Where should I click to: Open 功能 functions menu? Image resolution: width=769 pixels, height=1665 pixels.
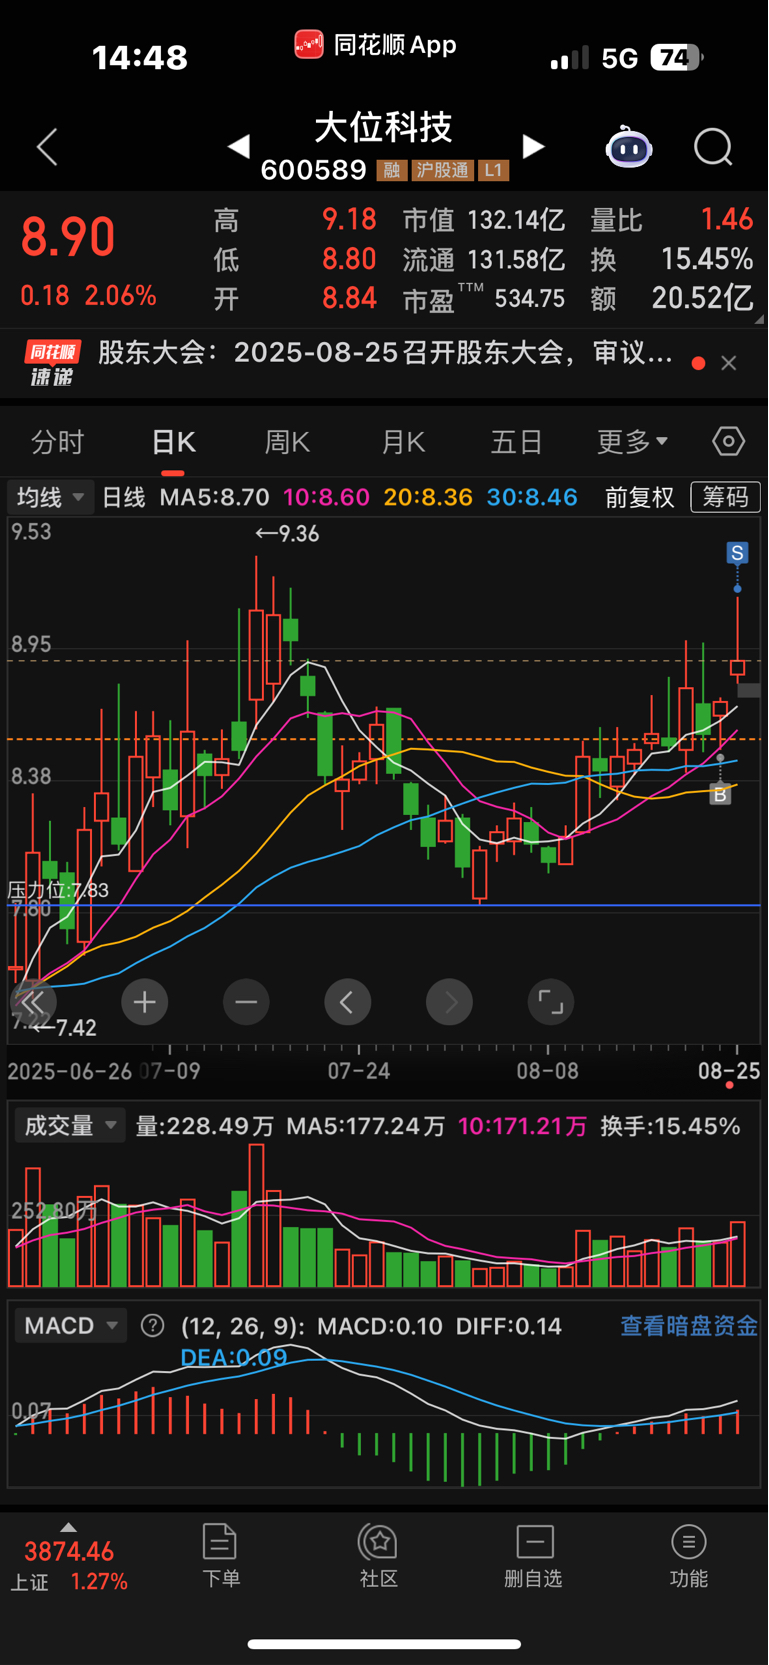coord(689,1556)
